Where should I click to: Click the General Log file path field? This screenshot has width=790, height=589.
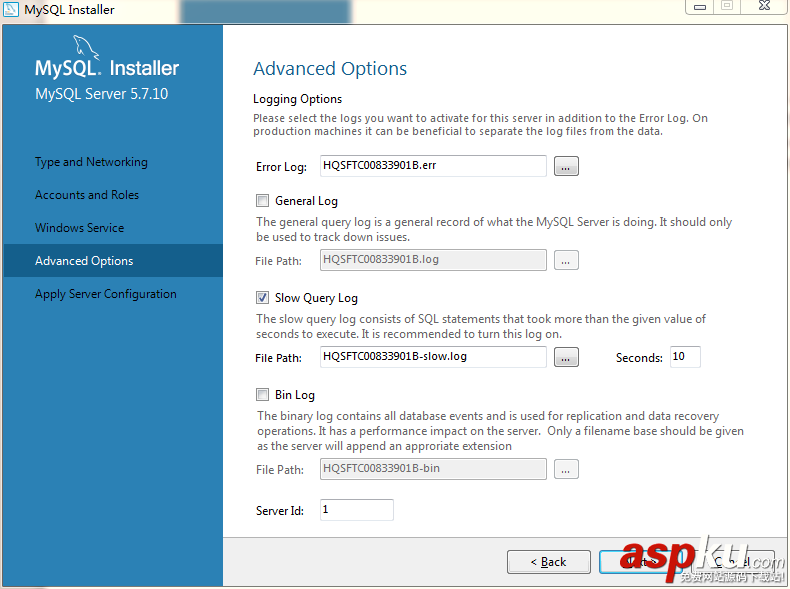(433, 260)
